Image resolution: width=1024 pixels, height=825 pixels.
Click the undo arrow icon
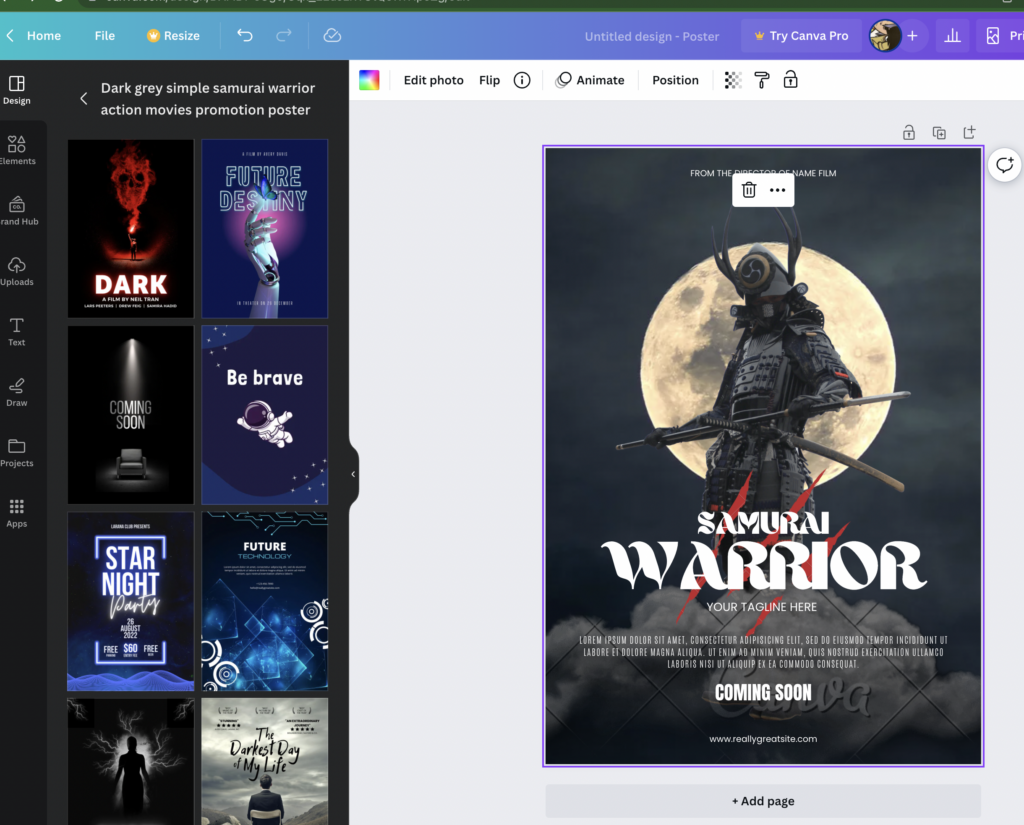245,36
